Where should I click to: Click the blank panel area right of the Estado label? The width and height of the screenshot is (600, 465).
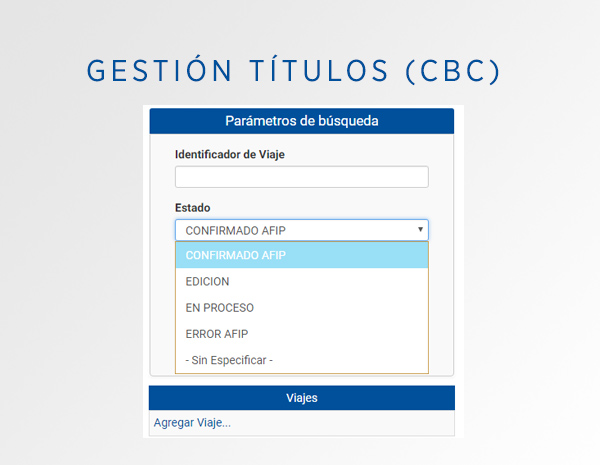(320, 208)
